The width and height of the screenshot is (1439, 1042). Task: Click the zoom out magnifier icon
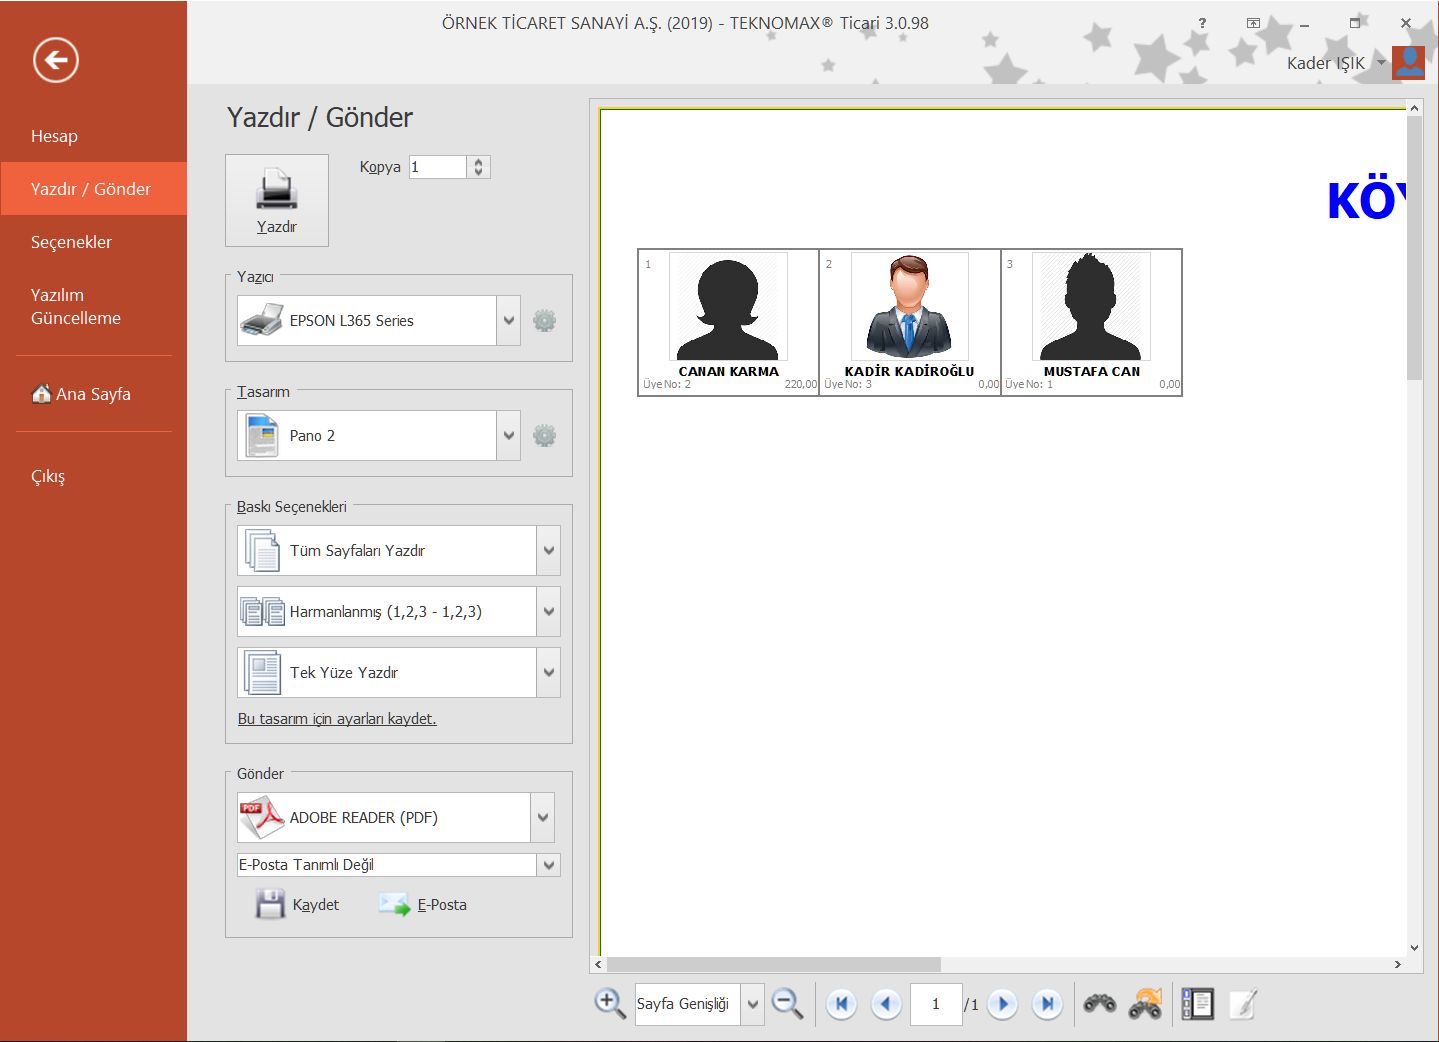(x=788, y=1003)
